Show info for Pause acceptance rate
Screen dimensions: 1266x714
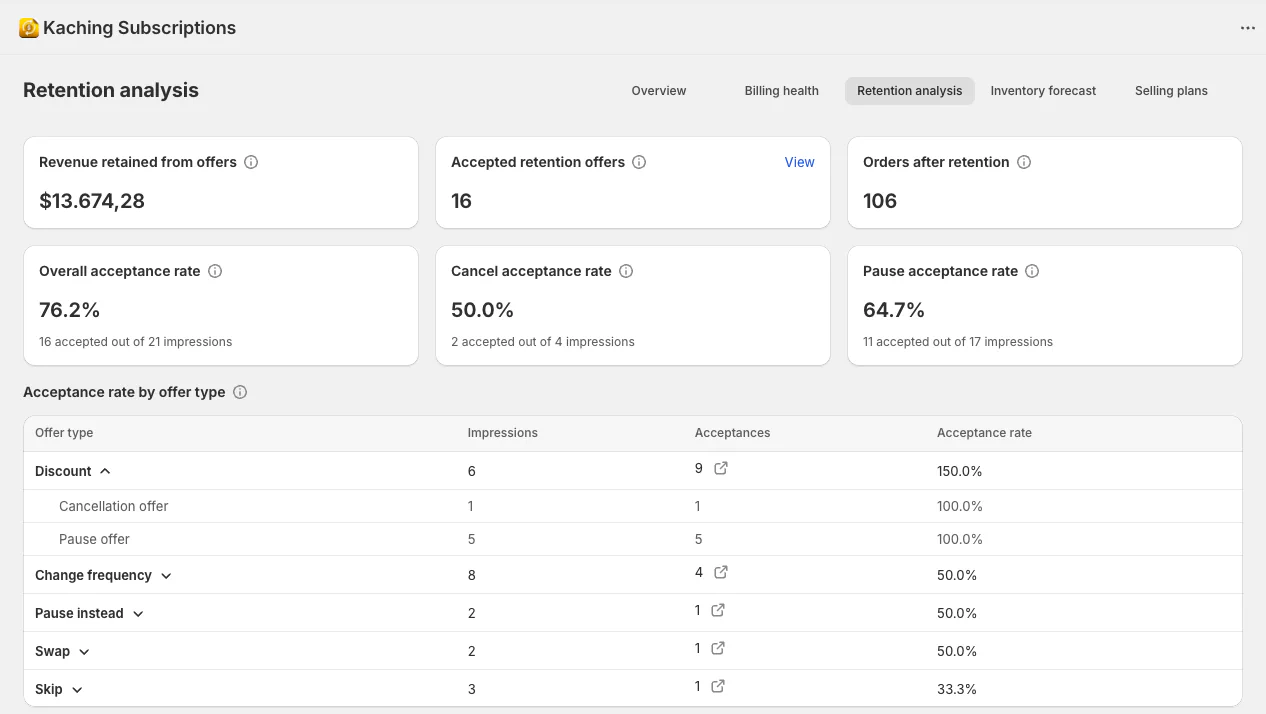[1032, 271]
